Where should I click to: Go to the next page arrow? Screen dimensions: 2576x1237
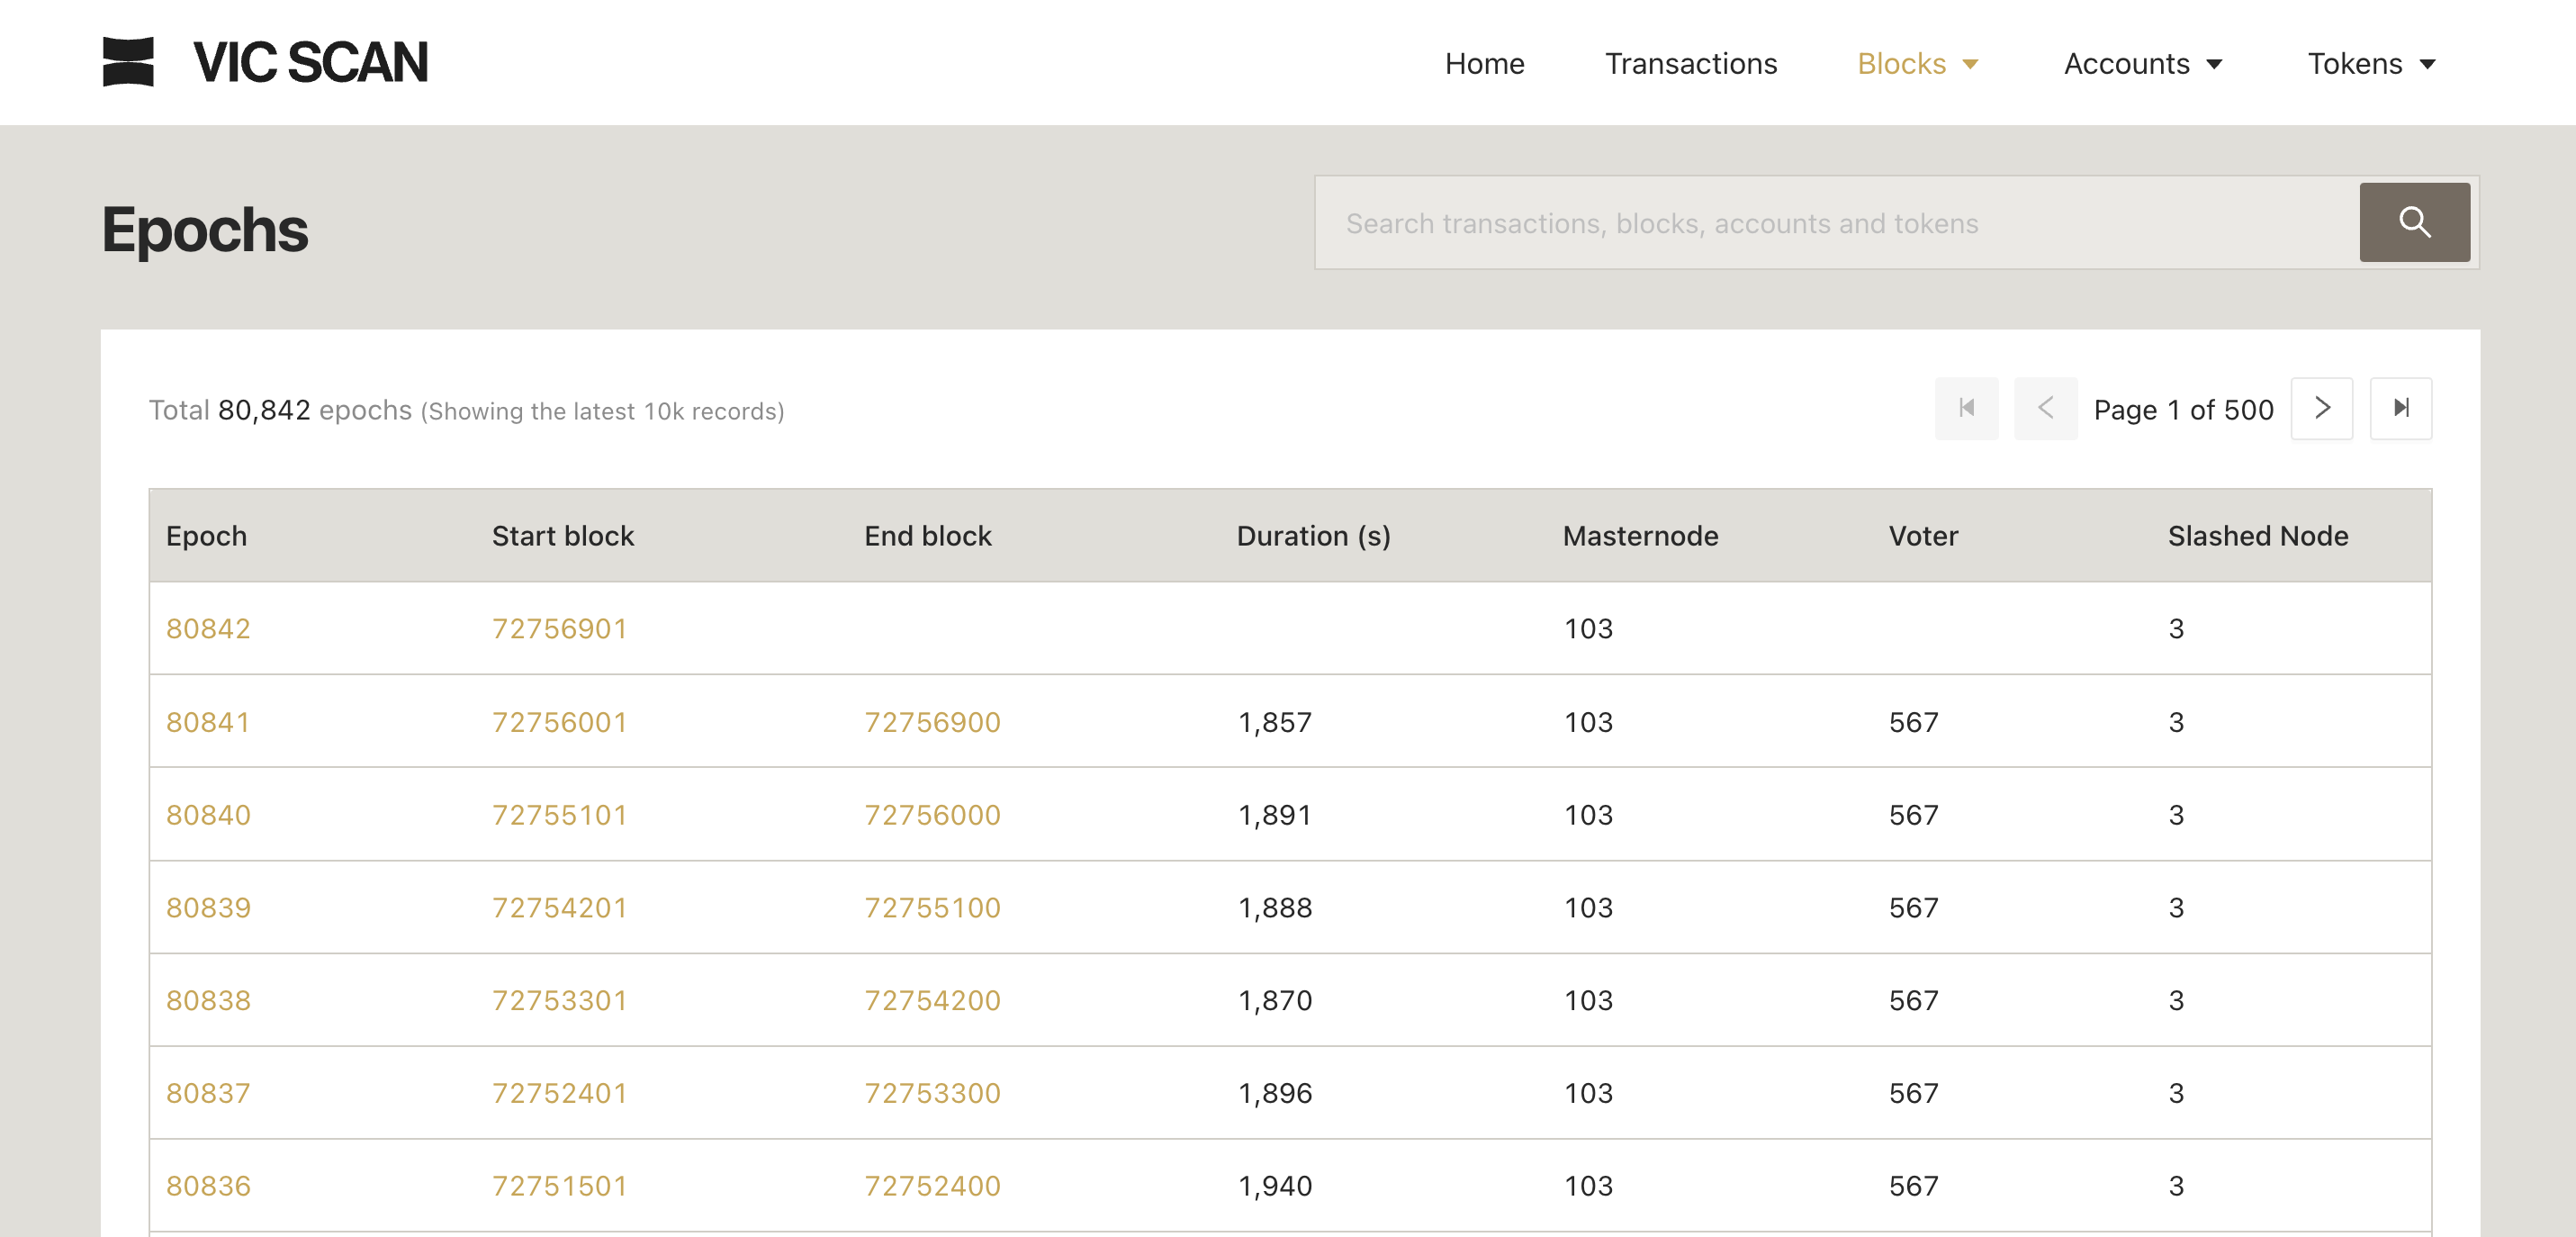point(2321,408)
